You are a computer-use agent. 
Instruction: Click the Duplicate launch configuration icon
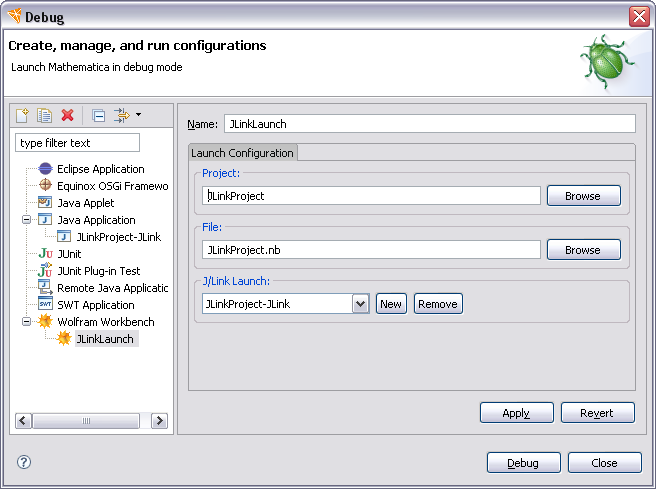click(44, 115)
